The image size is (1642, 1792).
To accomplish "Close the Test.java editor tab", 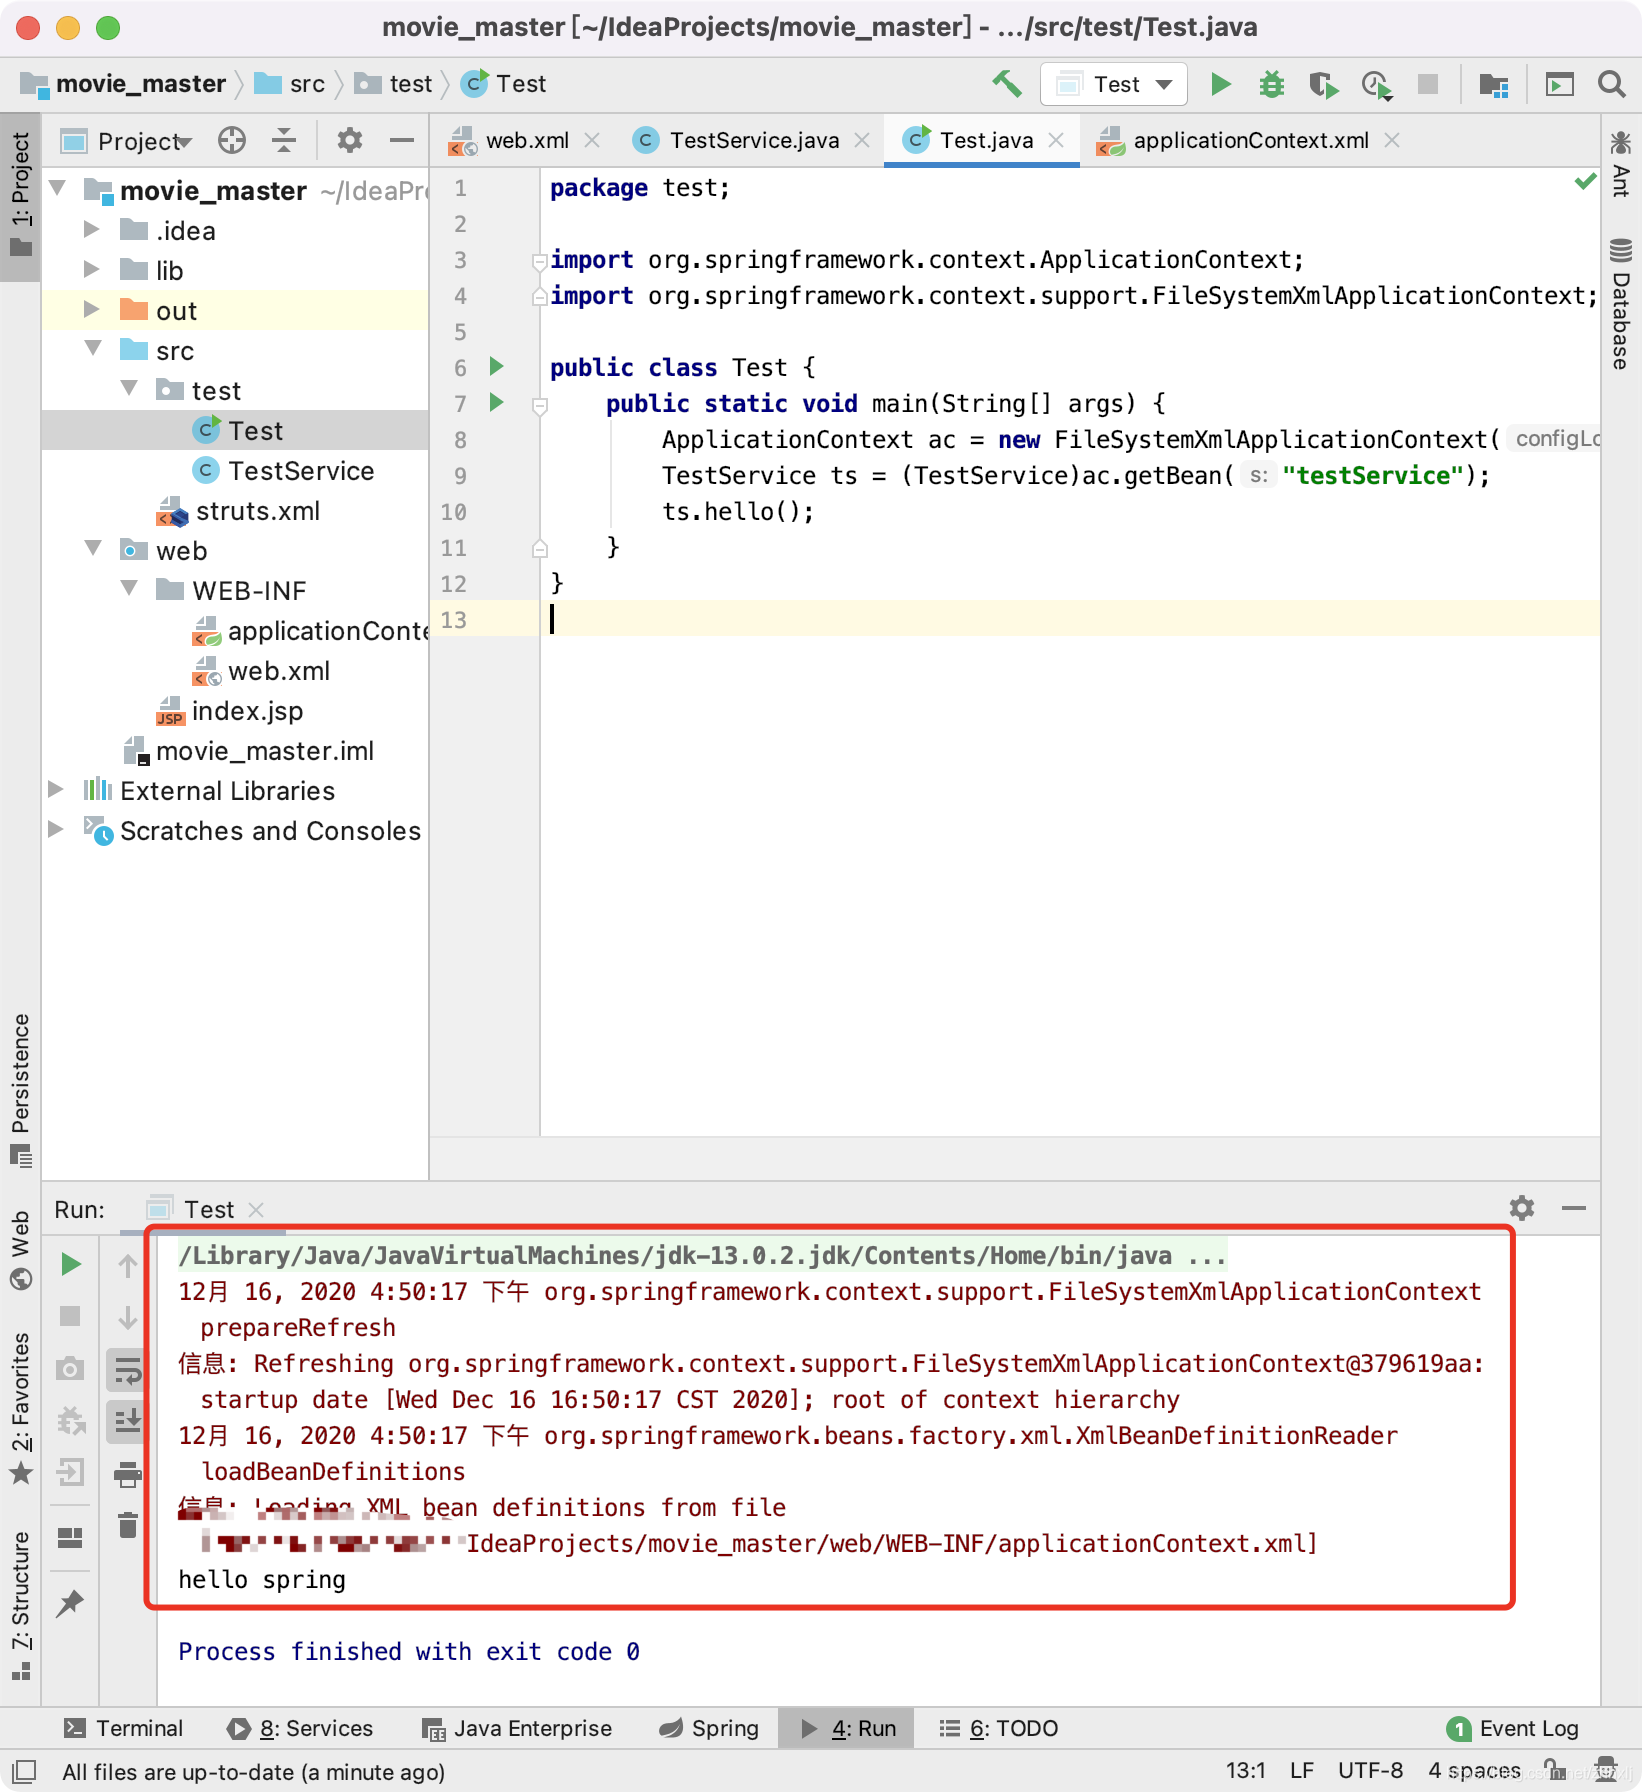I will [x=1056, y=141].
